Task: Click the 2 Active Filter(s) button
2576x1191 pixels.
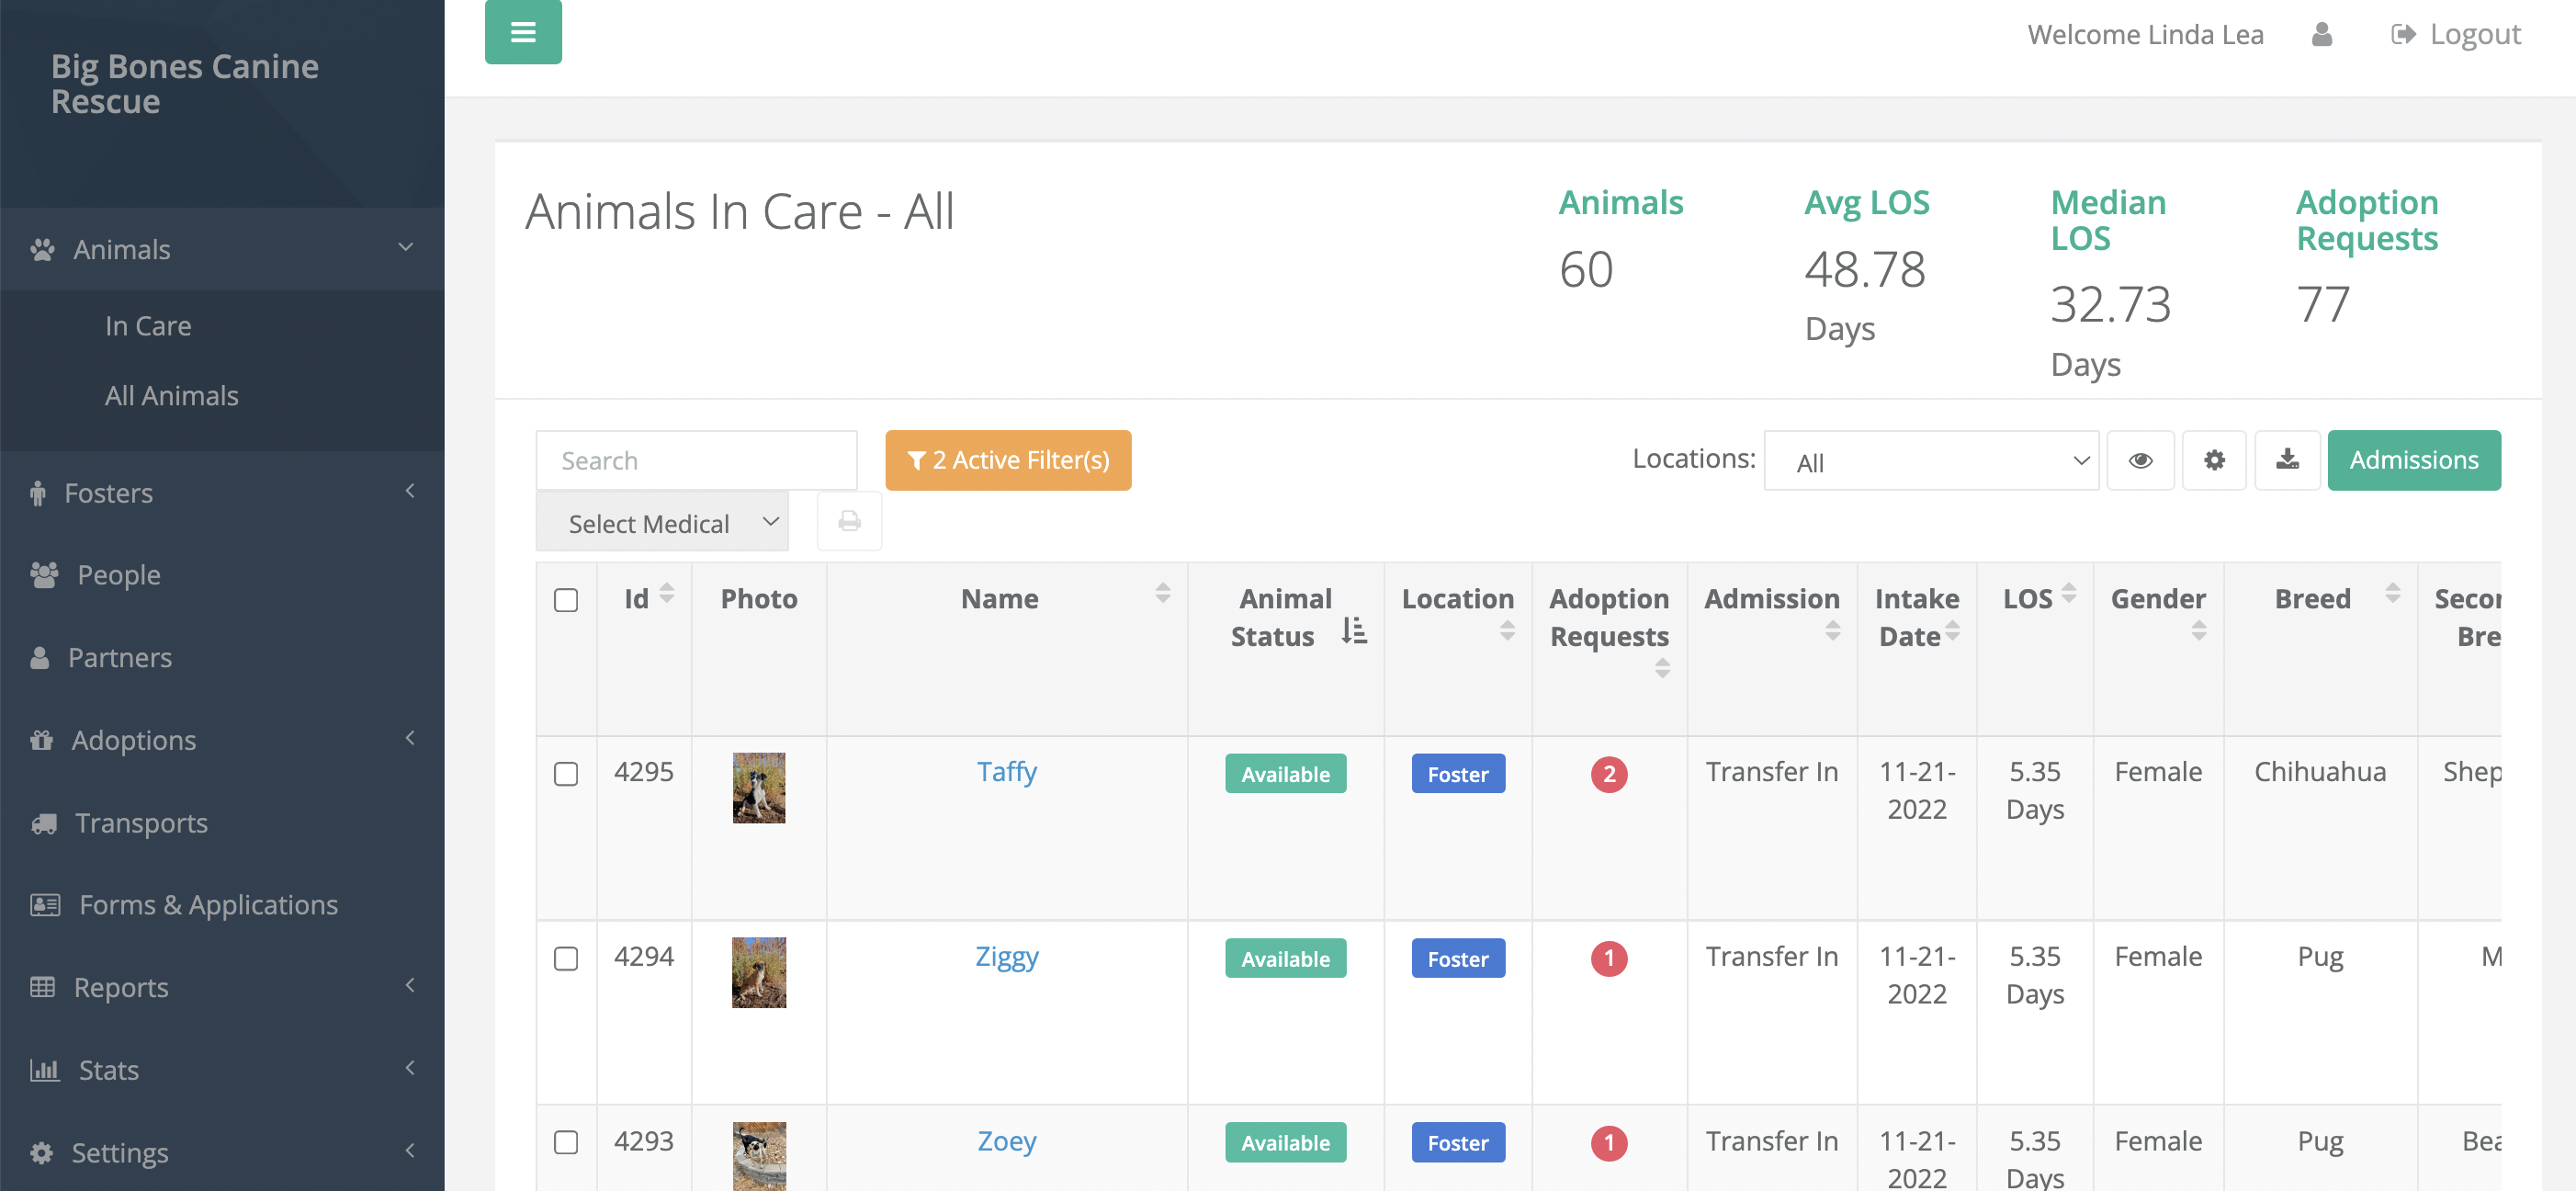Action: 1007,460
